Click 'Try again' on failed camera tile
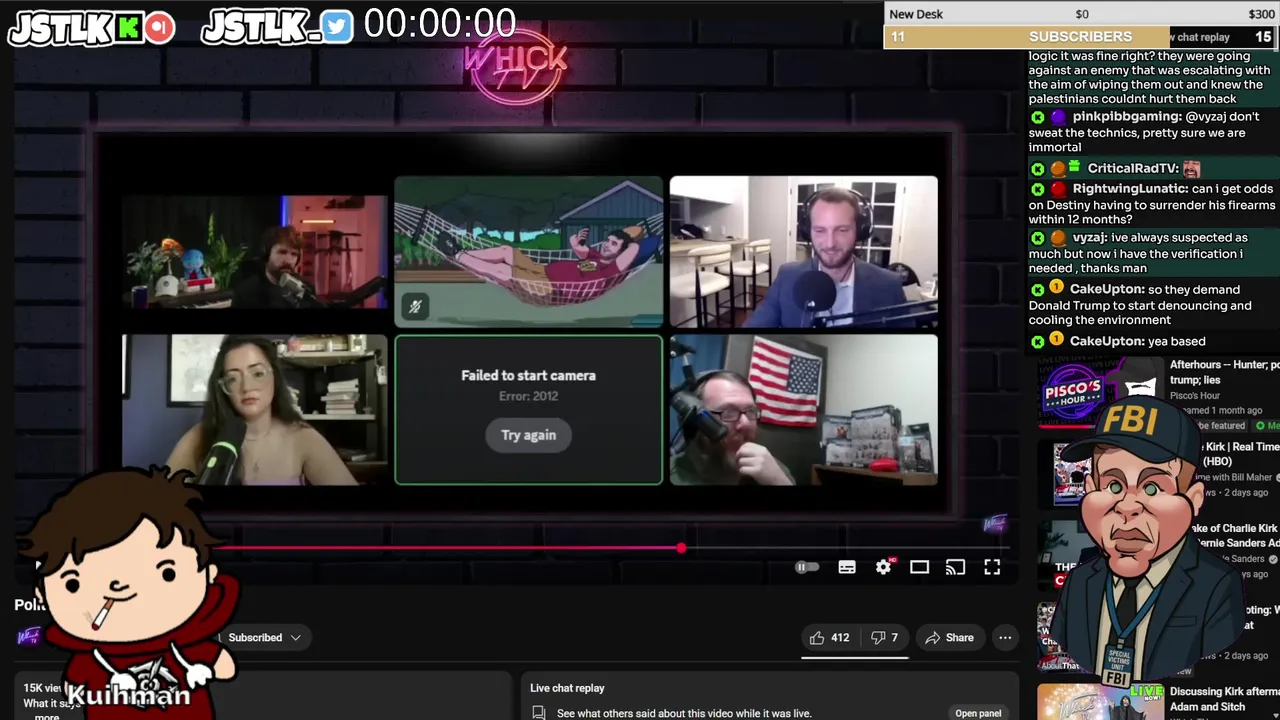Screen dimensions: 1280x720 click(528, 435)
